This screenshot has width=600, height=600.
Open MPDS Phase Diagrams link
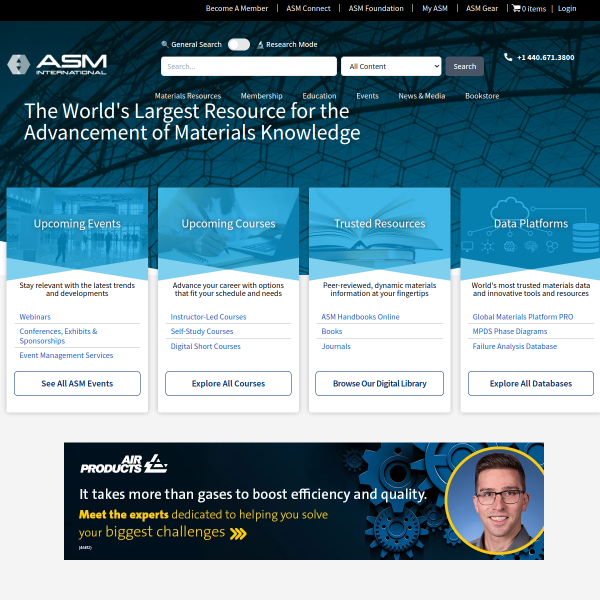point(510,331)
